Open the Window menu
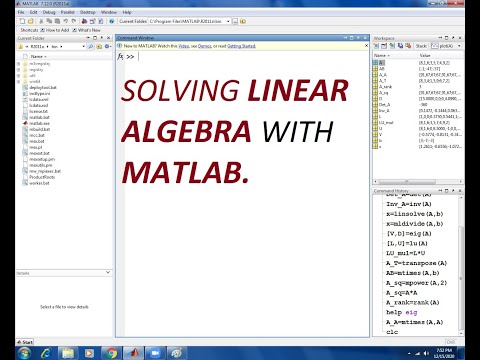 click(109, 12)
